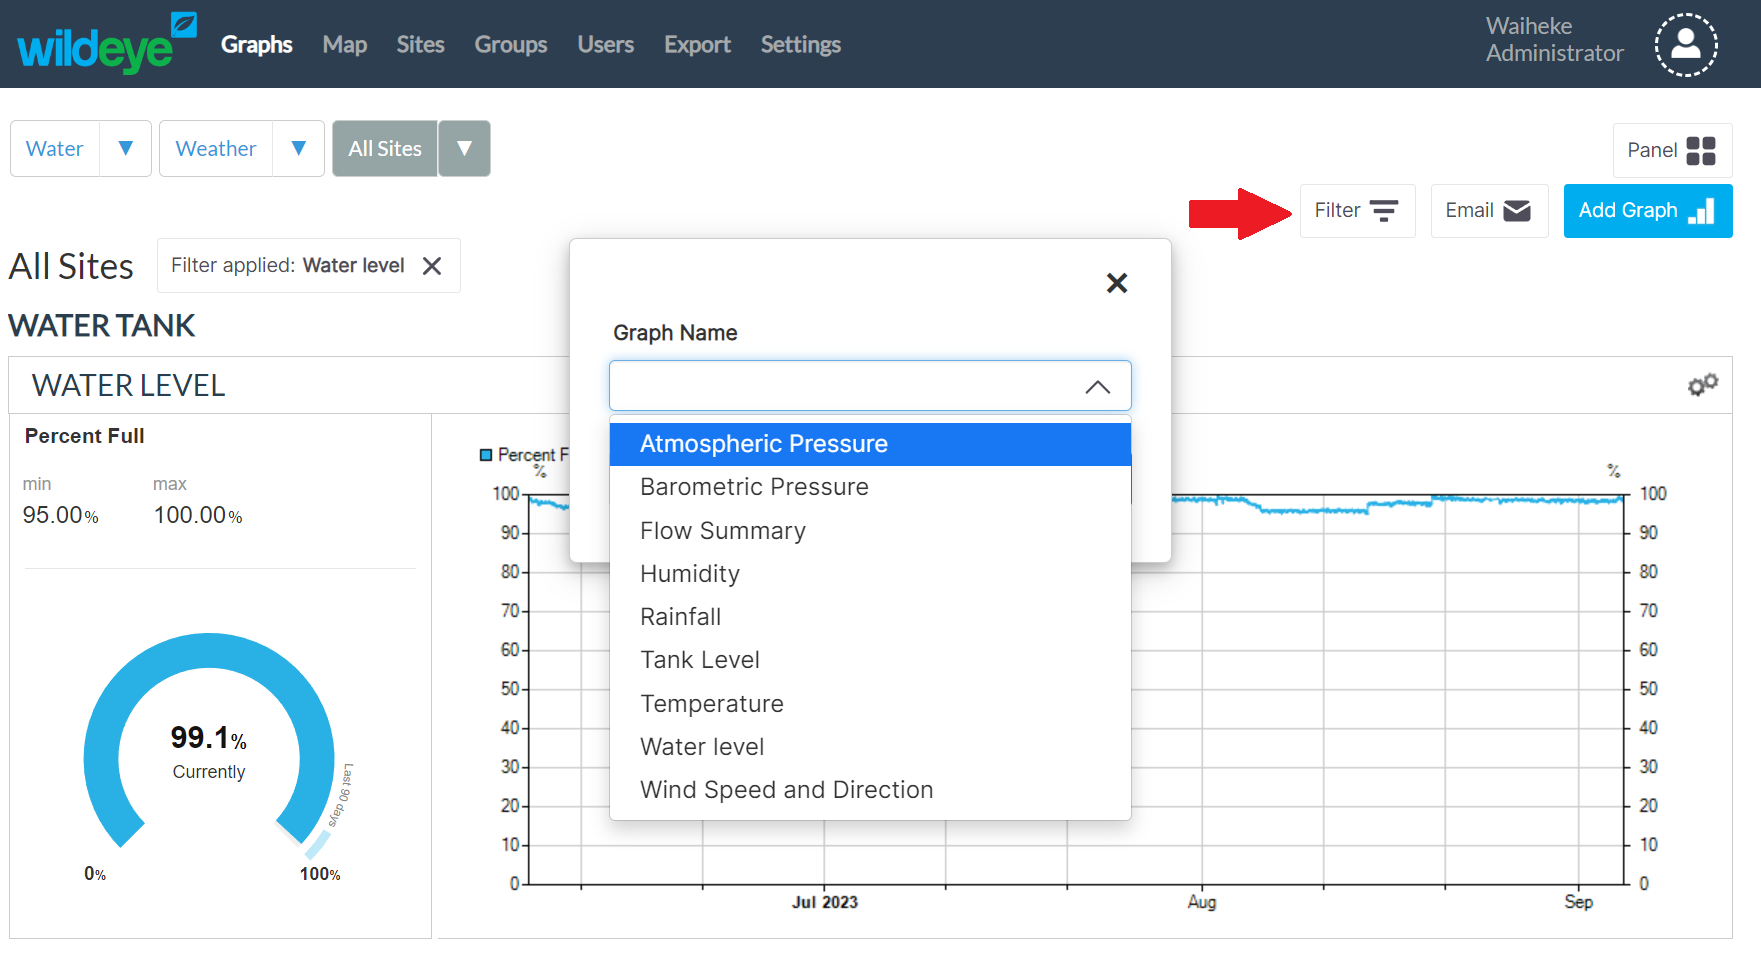Screen dimensions: 1761x965
Task: Expand the All Sites dropdown arrow
Action: pos(464,149)
